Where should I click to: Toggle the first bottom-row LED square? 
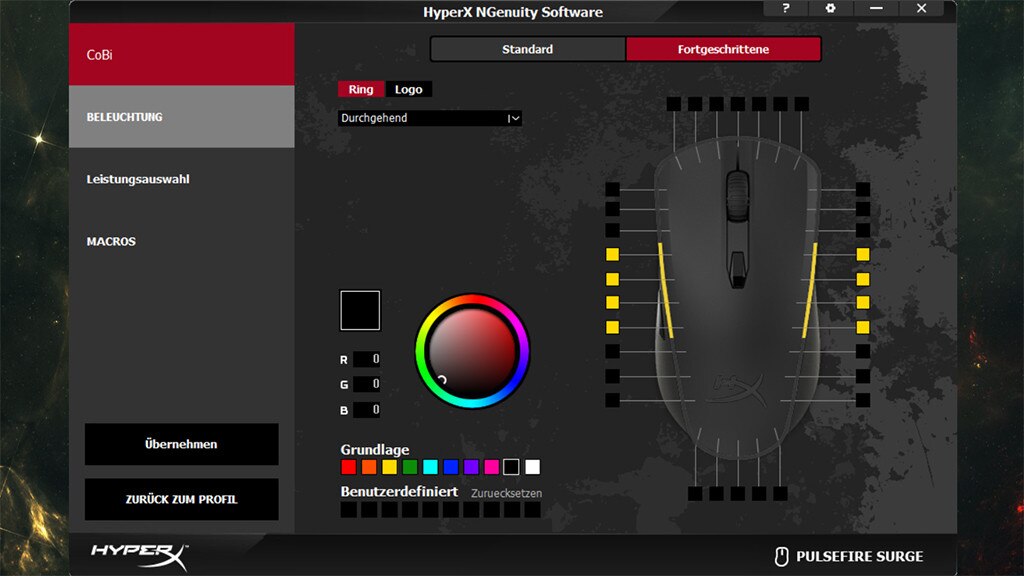point(696,493)
